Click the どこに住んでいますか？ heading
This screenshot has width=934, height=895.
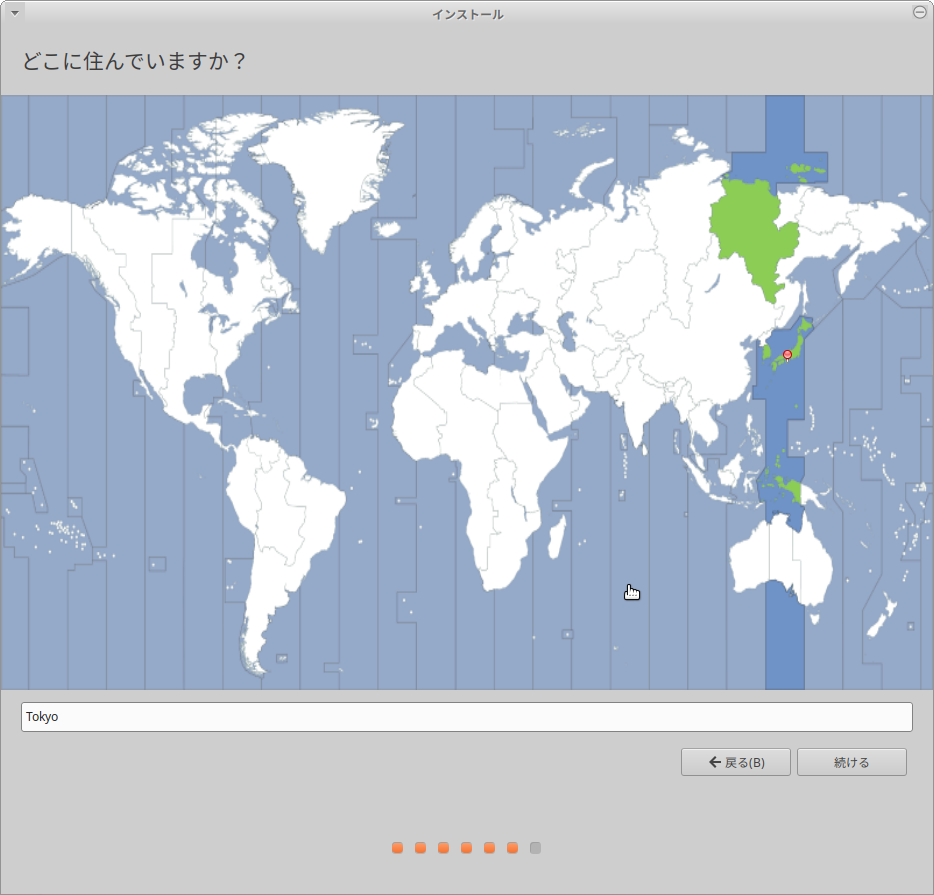tap(134, 61)
